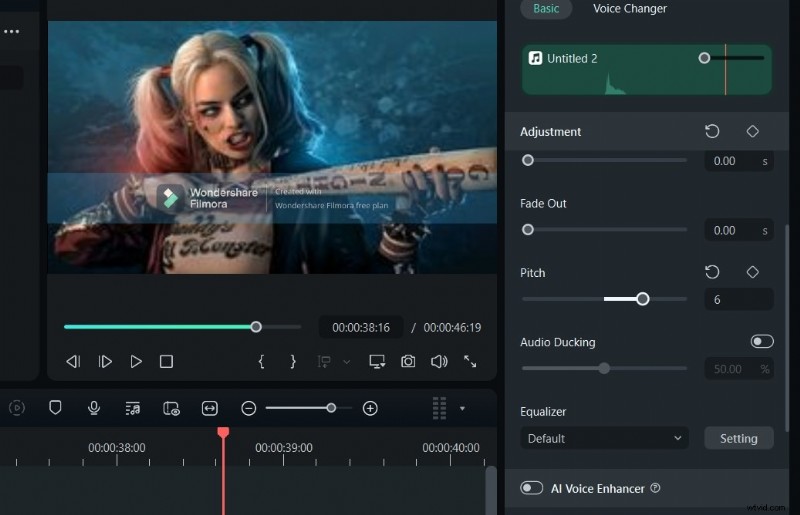This screenshot has width=800, height=515.
Task: Open the preview volume speaker icon
Action: tap(439, 361)
